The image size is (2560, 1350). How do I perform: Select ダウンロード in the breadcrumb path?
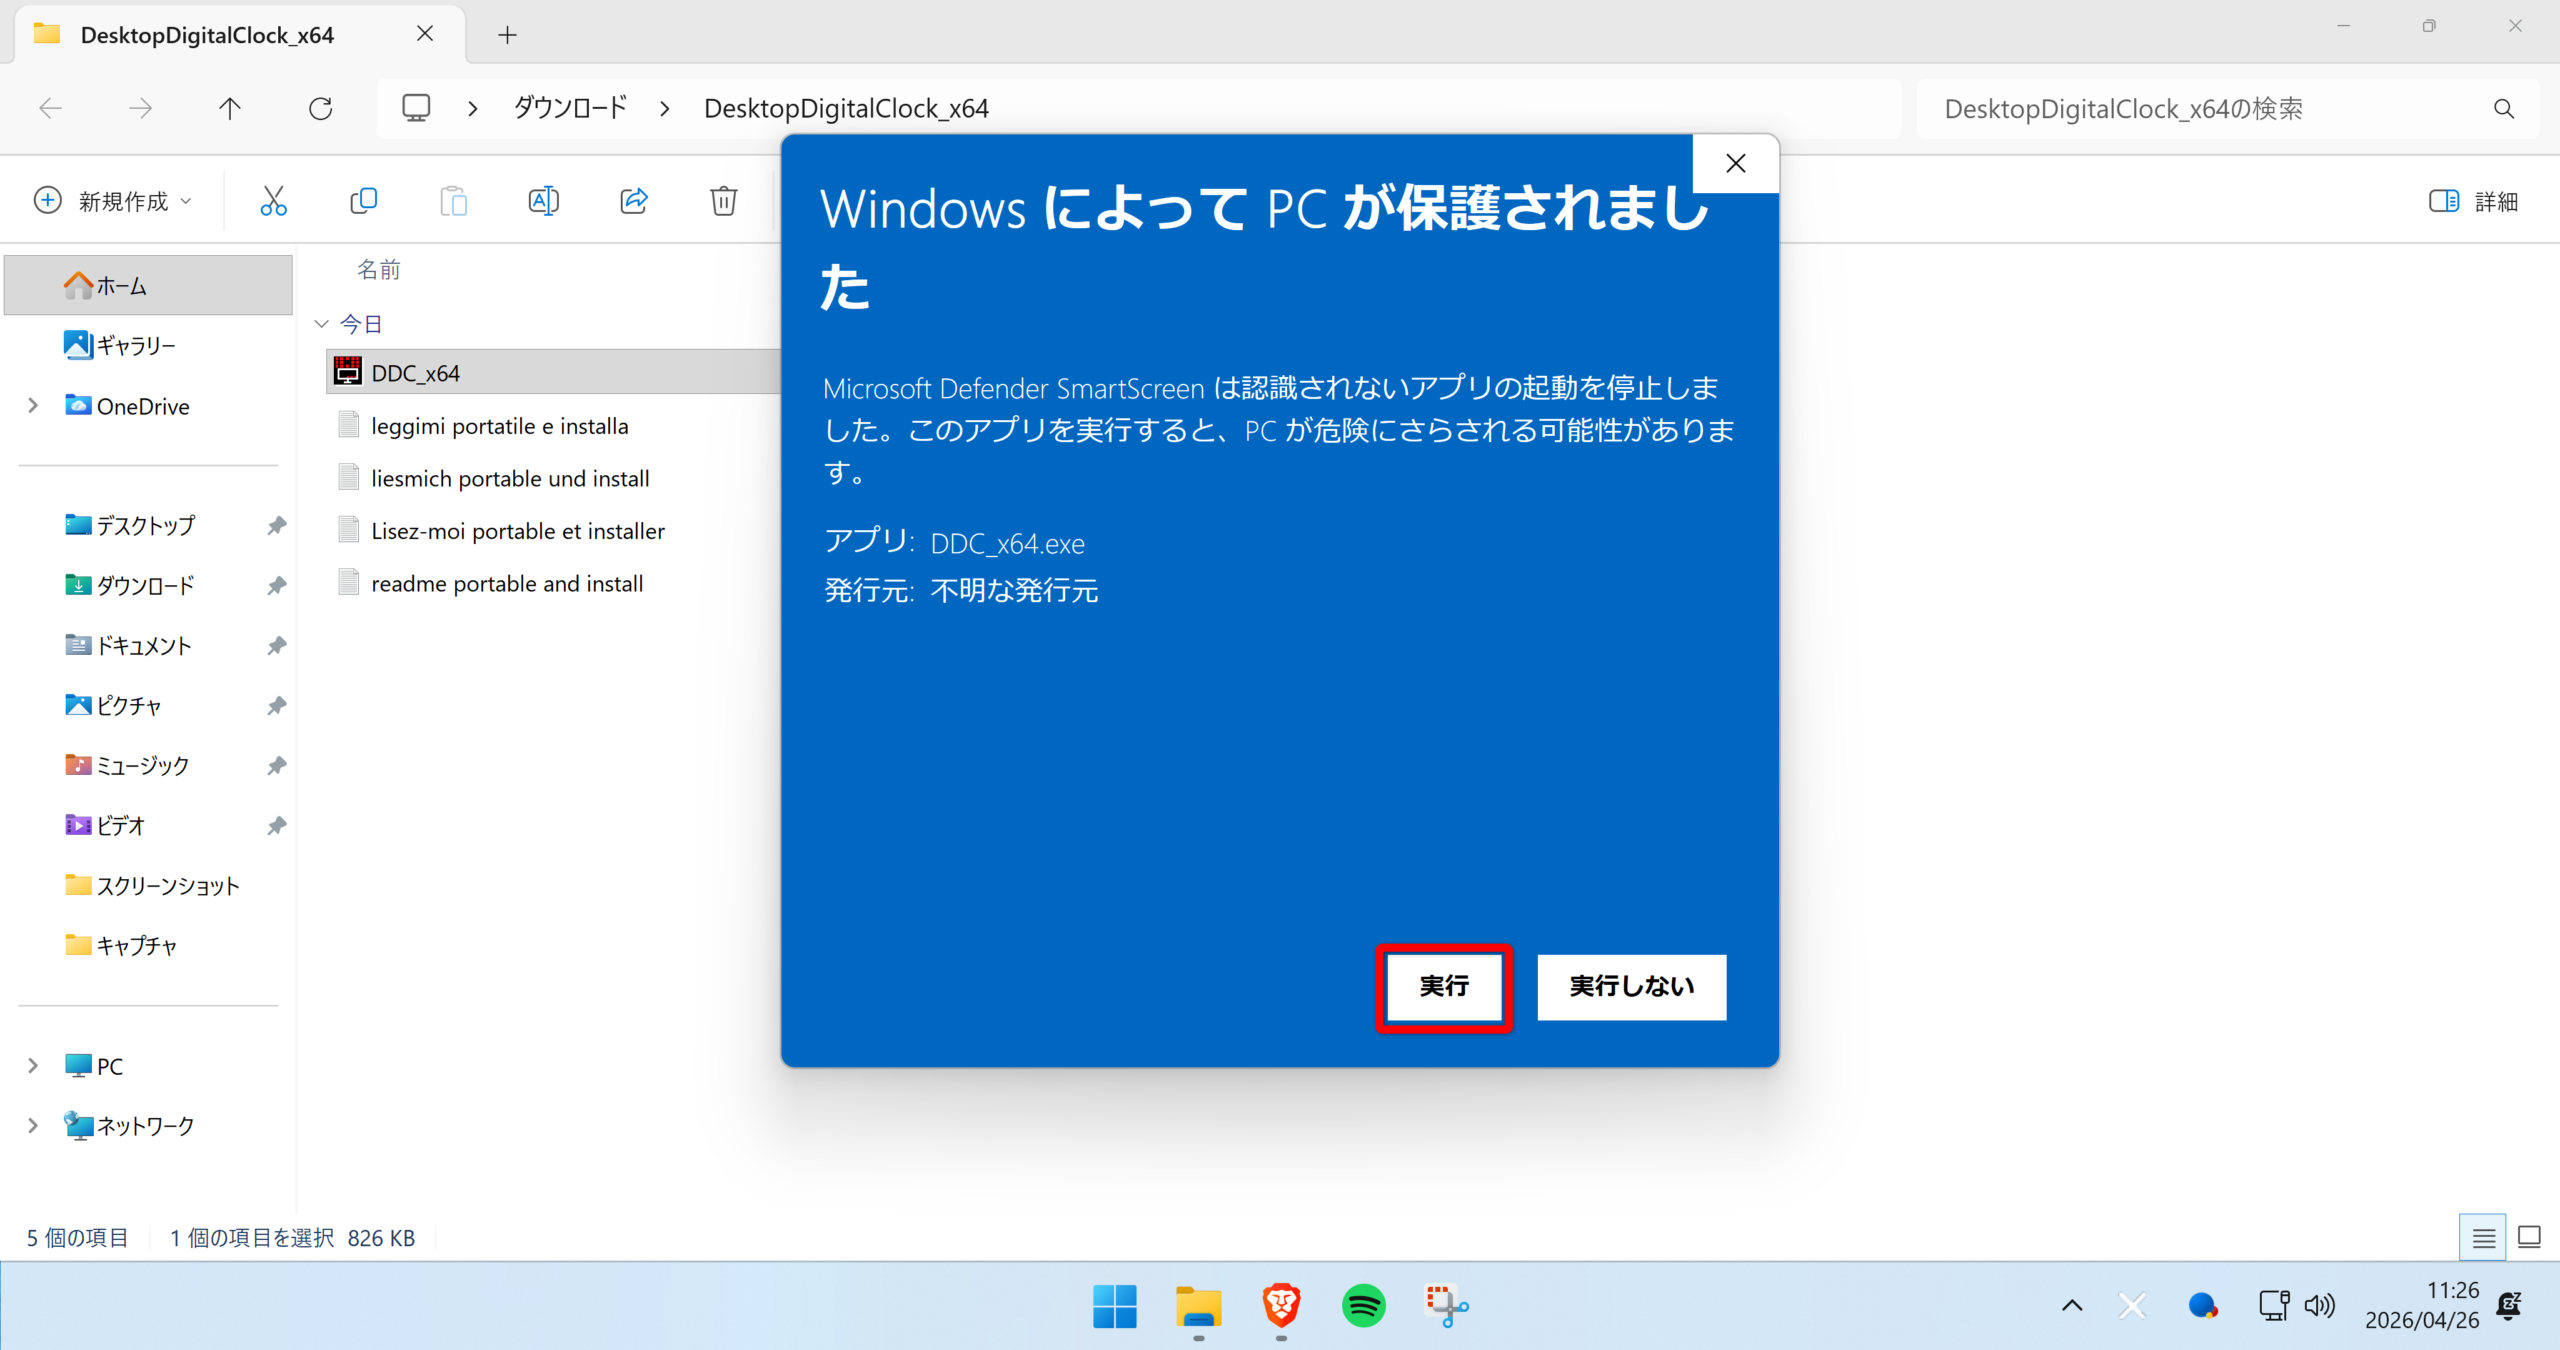(x=570, y=108)
